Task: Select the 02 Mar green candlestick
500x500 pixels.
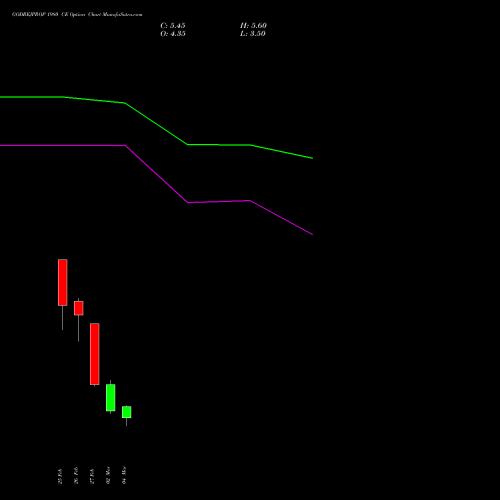Action: [x=111, y=398]
